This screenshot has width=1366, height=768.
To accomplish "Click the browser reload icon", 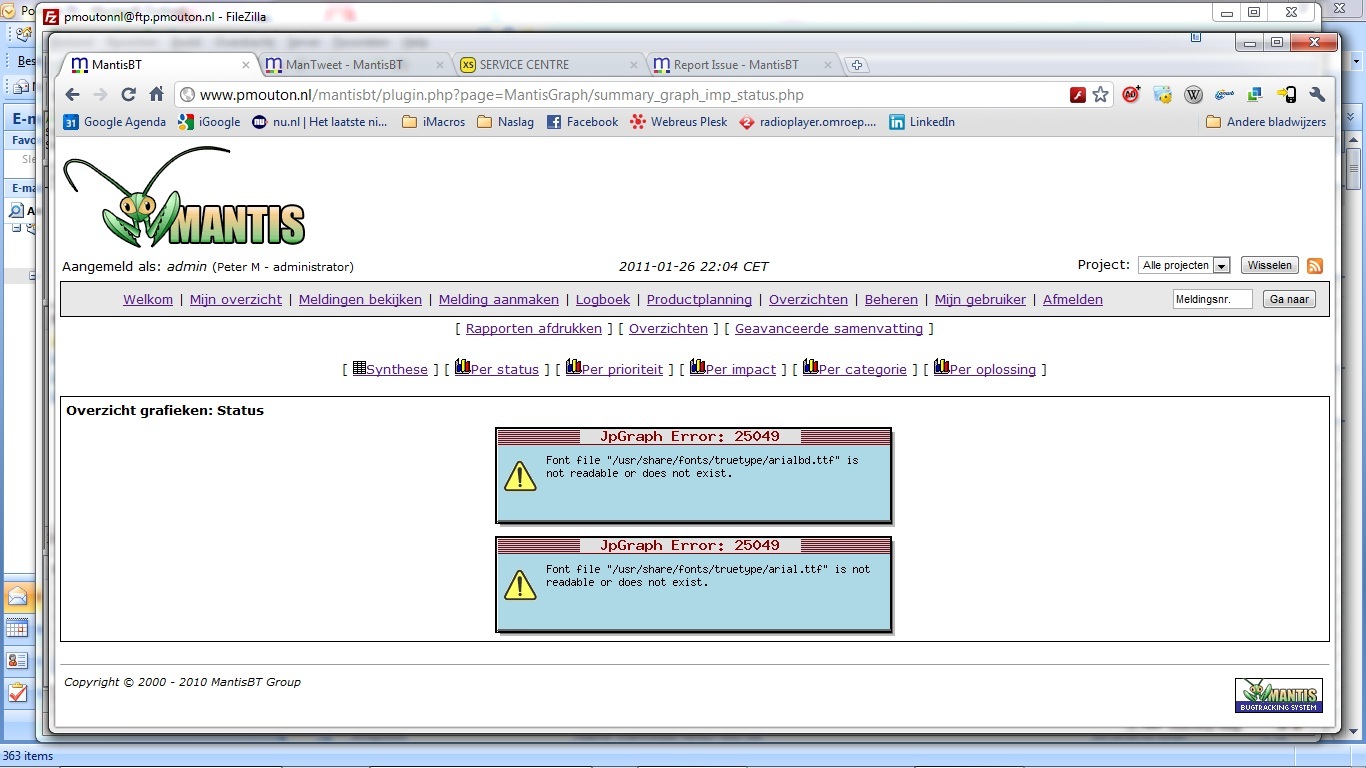I will pyautogui.click(x=128, y=95).
